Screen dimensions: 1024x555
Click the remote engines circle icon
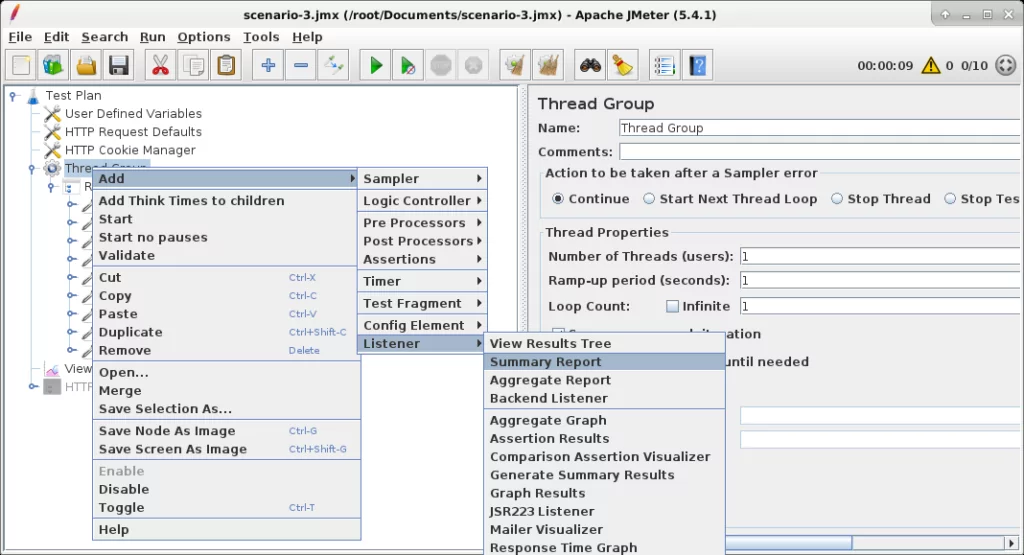(1006, 65)
